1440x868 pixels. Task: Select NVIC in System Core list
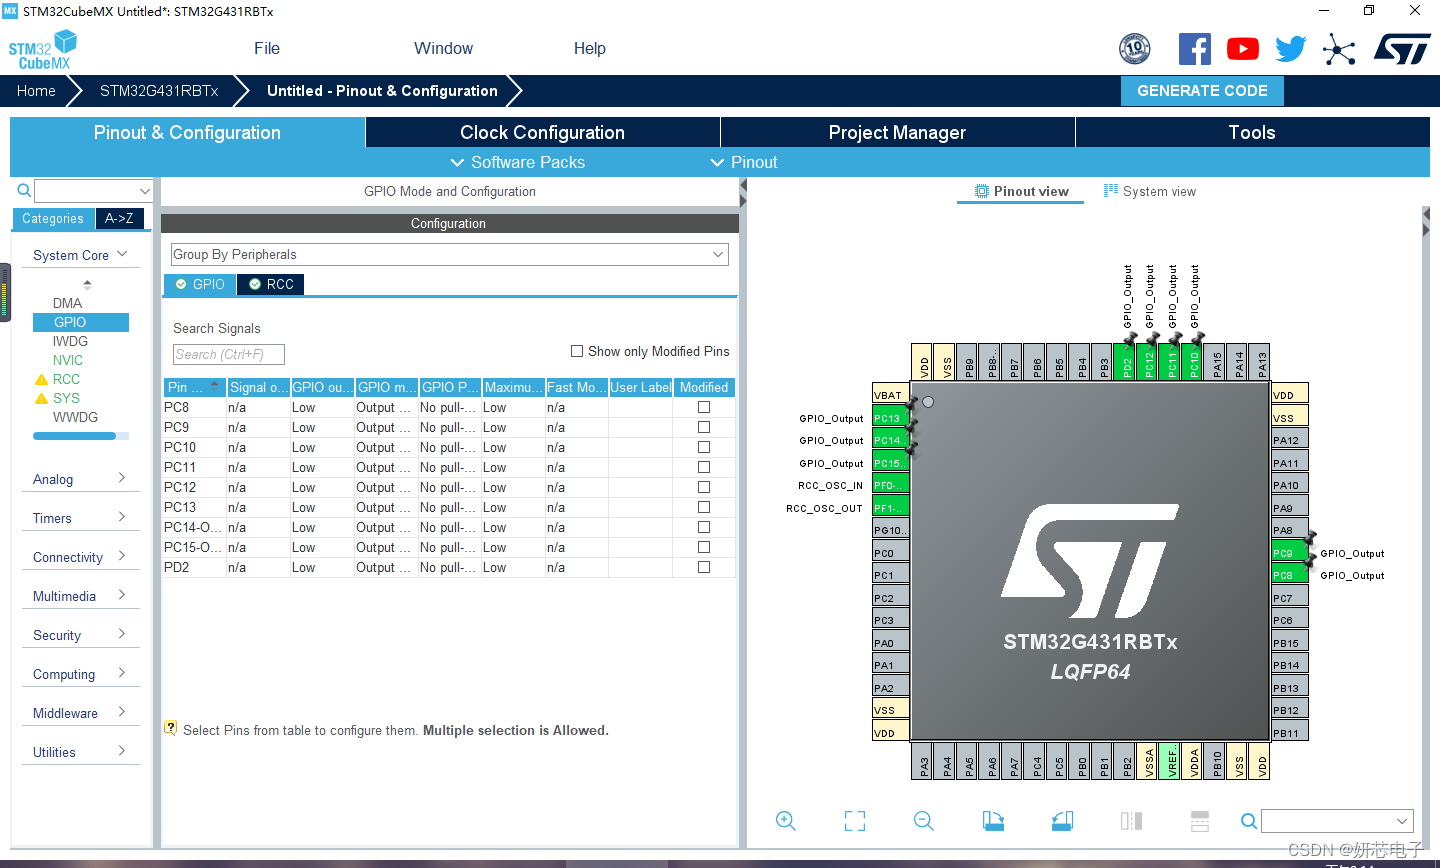68,360
